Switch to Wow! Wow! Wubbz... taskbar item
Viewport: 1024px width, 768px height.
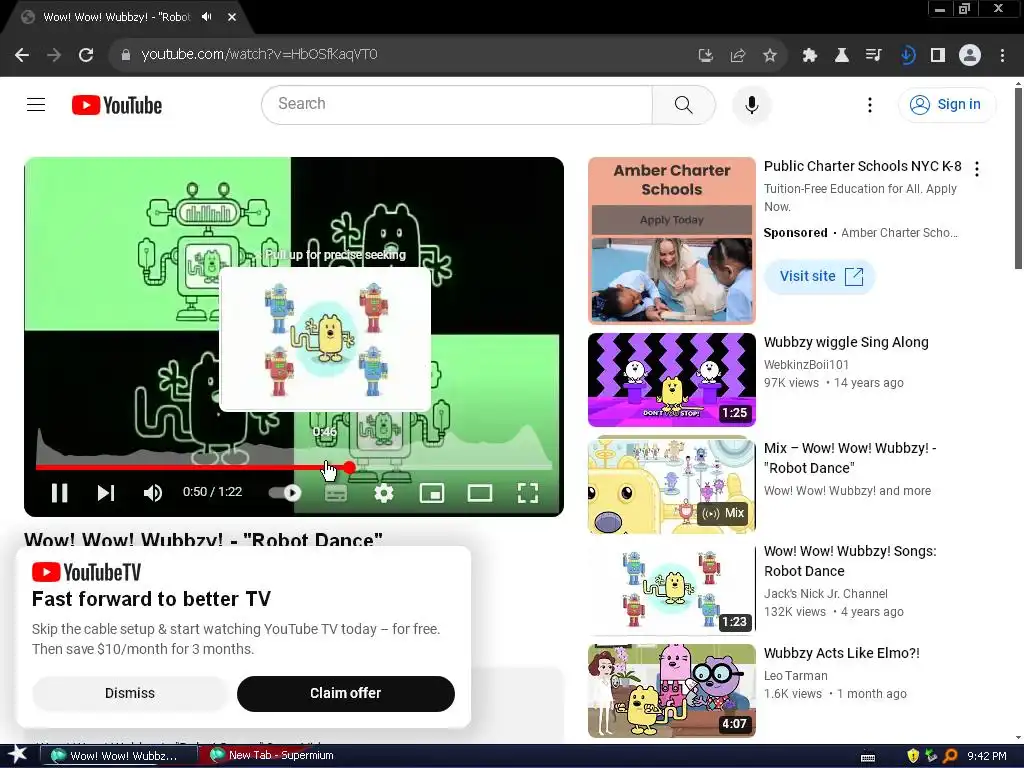click(119, 756)
